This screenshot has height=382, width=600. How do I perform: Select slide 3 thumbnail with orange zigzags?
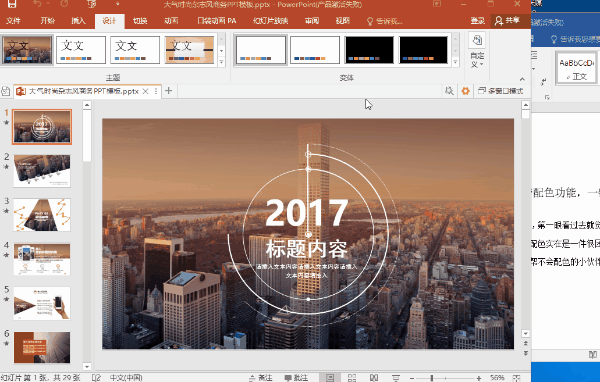coord(42,215)
